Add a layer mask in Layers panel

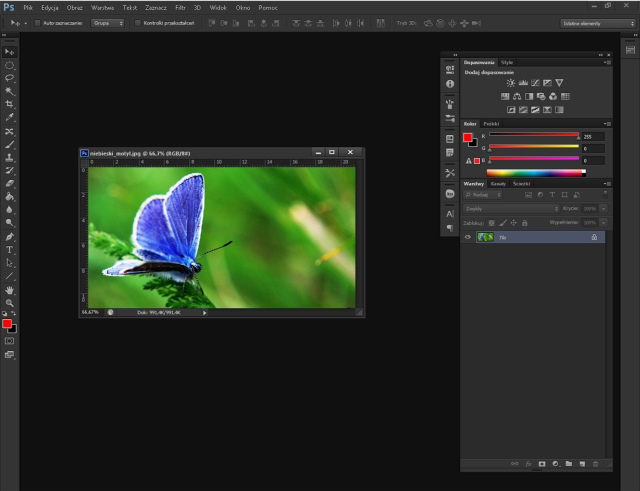click(542, 464)
